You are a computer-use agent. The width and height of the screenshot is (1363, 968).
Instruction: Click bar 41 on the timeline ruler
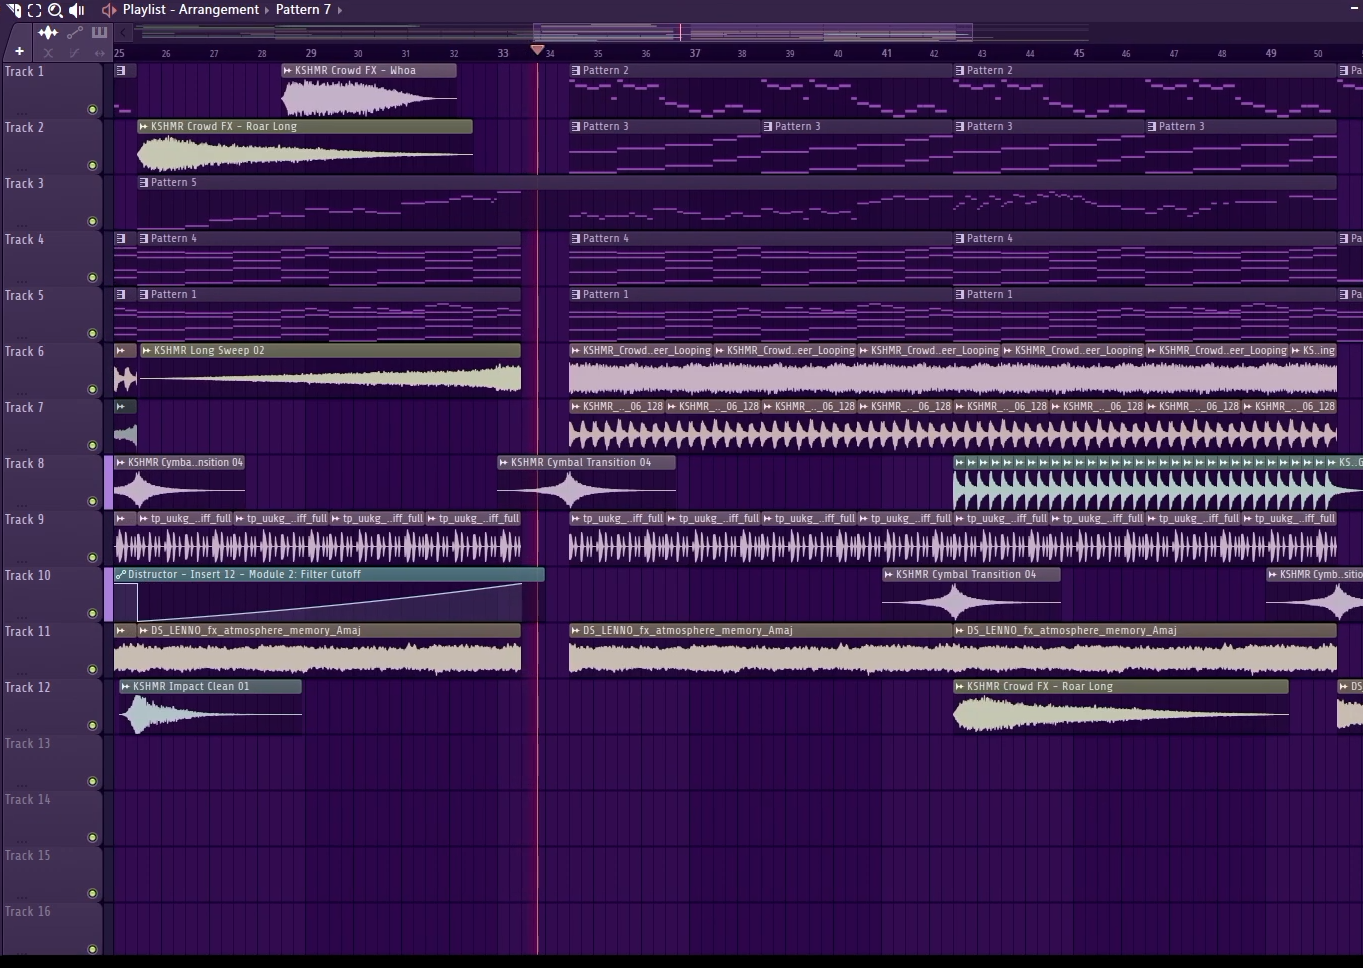(886, 53)
